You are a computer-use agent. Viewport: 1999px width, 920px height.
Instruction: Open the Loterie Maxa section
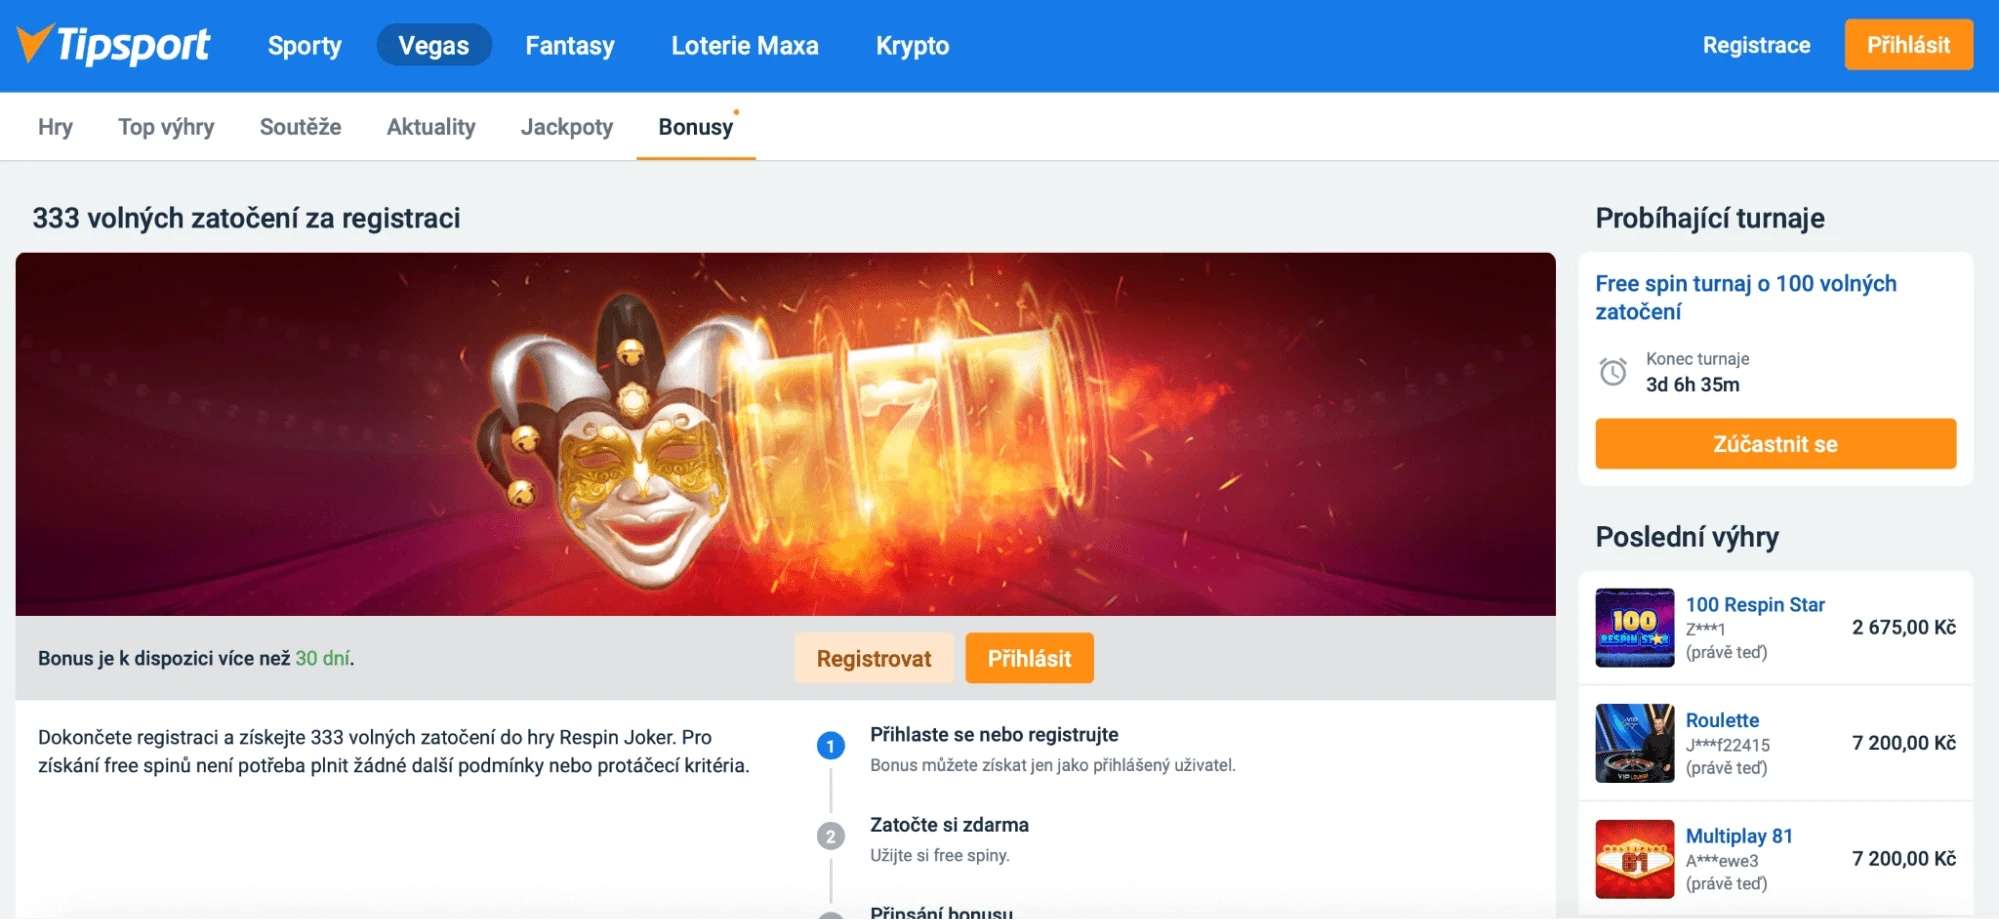(745, 45)
